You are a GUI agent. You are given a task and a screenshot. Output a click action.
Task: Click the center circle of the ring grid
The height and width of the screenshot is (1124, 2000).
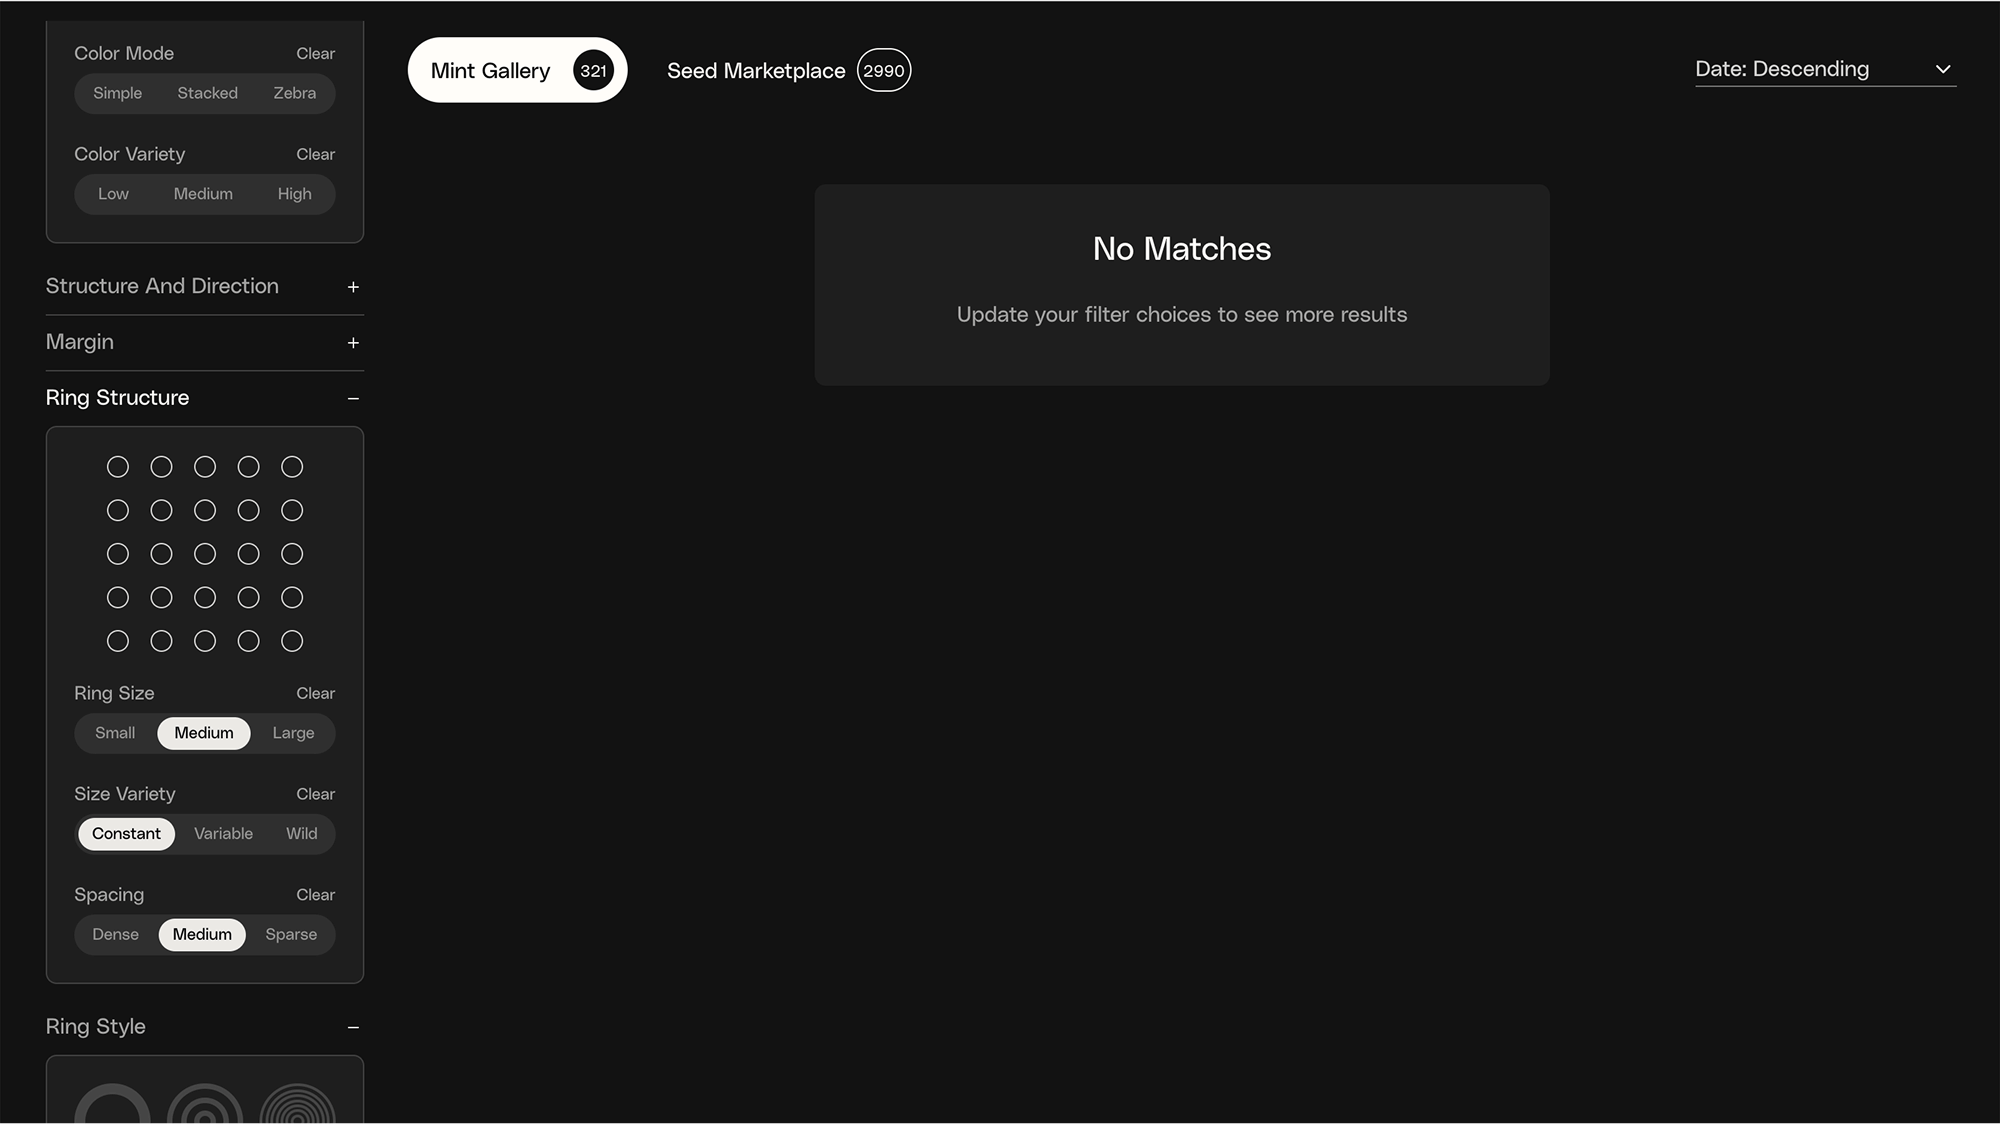tap(205, 554)
